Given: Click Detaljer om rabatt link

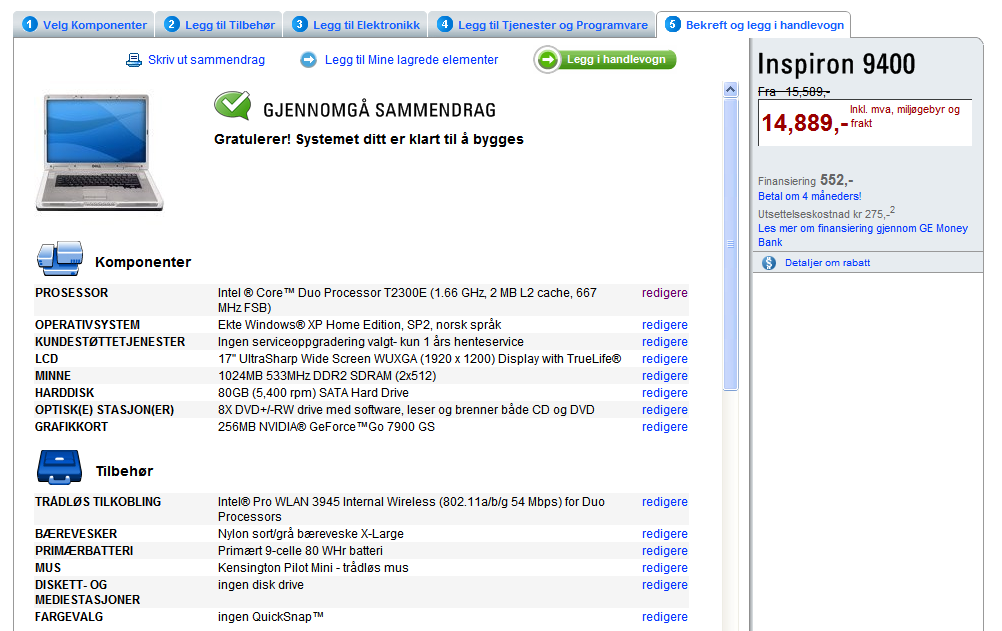Looking at the screenshot, I should point(828,263).
